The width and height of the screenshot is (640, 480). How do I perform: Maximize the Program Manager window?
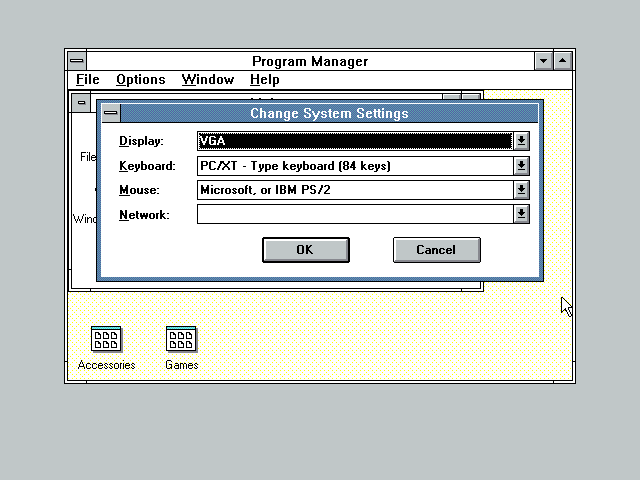tap(563, 61)
